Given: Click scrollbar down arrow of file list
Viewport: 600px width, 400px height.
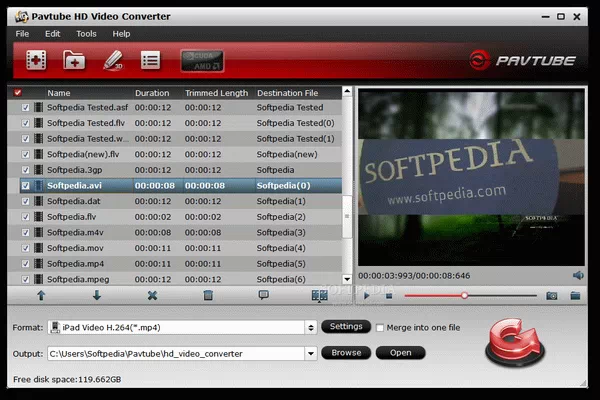Looking at the screenshot, I should point(347,279).
